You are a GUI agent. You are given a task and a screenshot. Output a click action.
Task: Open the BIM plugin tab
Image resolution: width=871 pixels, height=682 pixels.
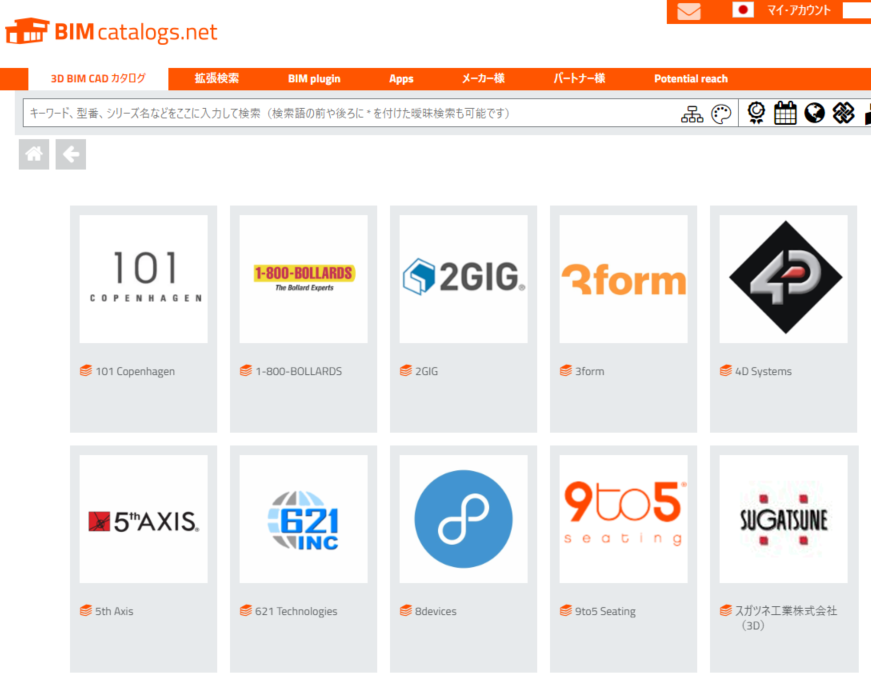point(314,79)
